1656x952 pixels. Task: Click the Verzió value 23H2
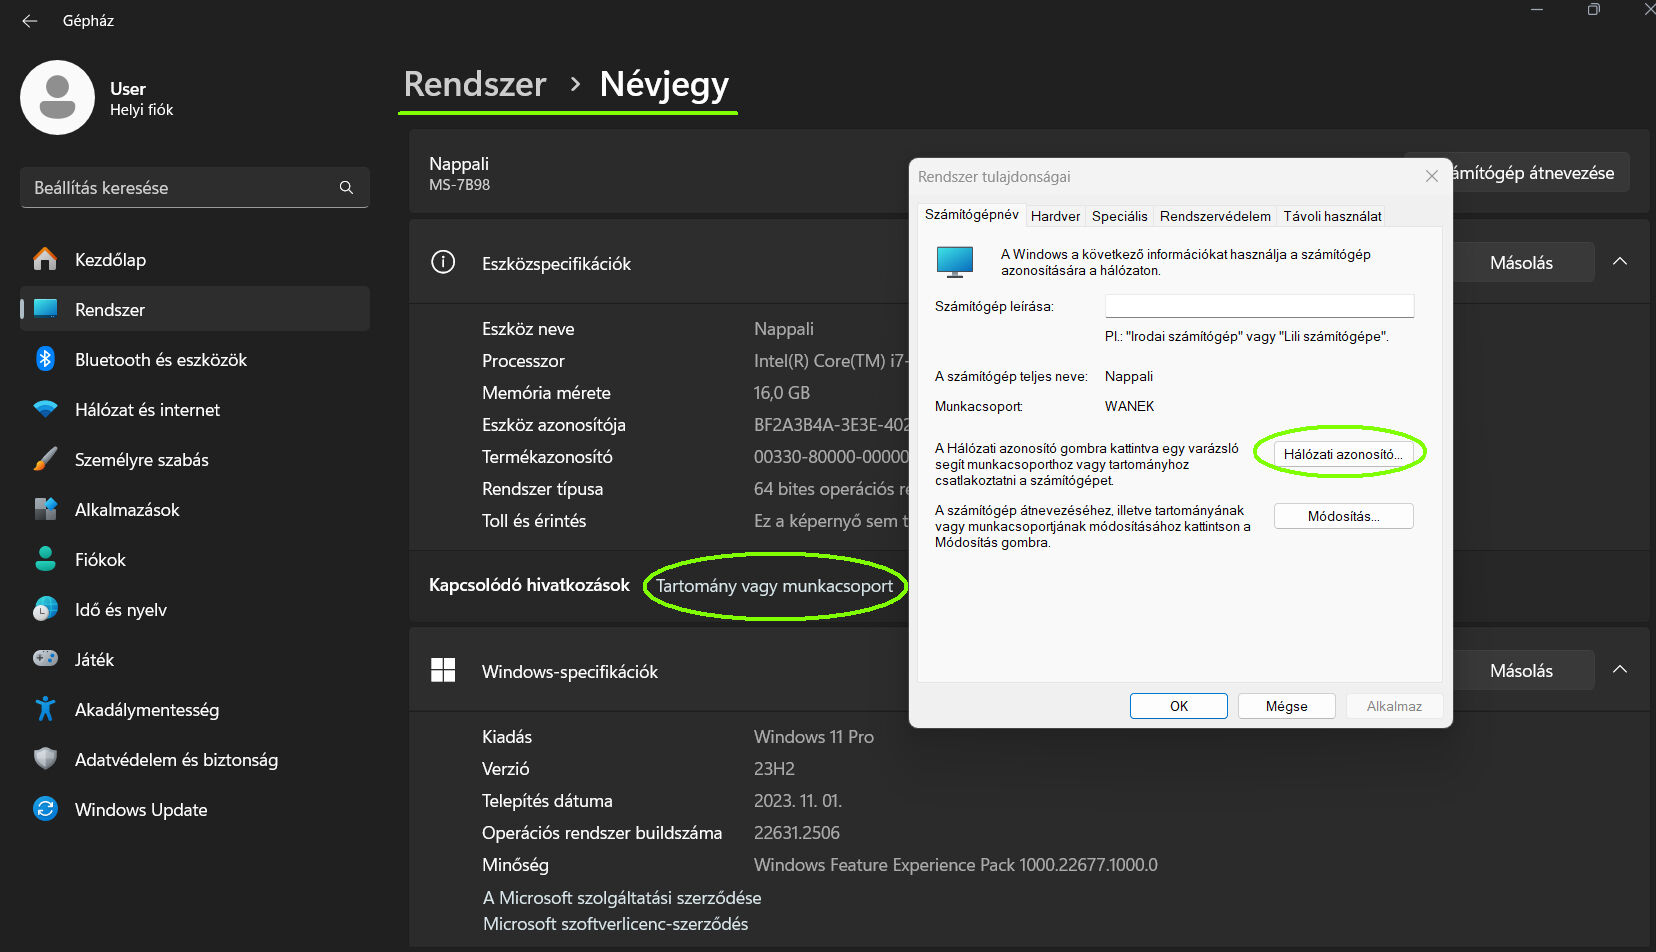(x=774, y=768)
